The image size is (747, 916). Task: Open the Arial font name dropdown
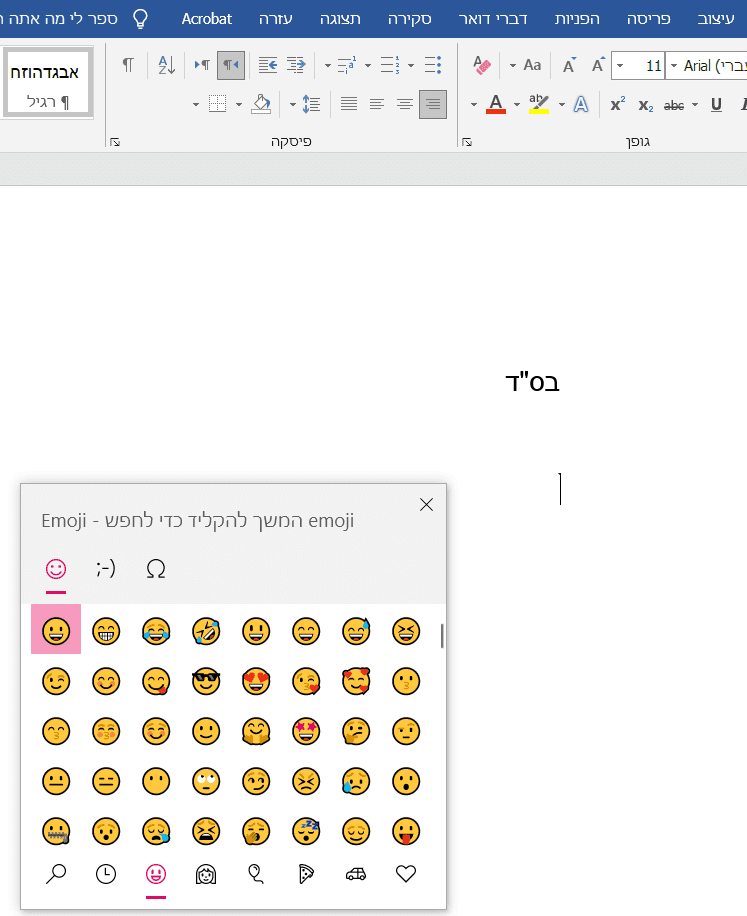pos(673,65)
